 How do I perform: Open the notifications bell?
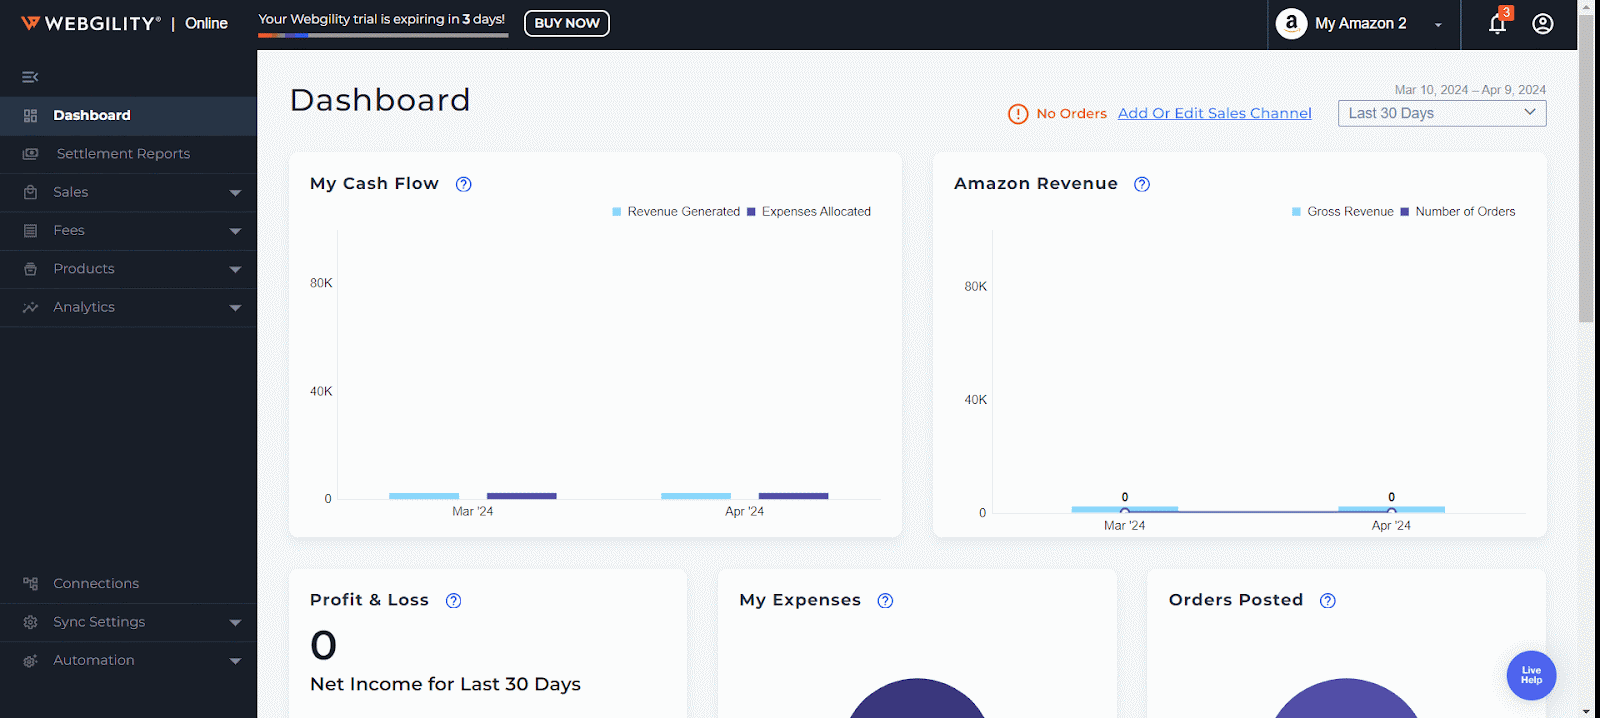pos(1497,24)
